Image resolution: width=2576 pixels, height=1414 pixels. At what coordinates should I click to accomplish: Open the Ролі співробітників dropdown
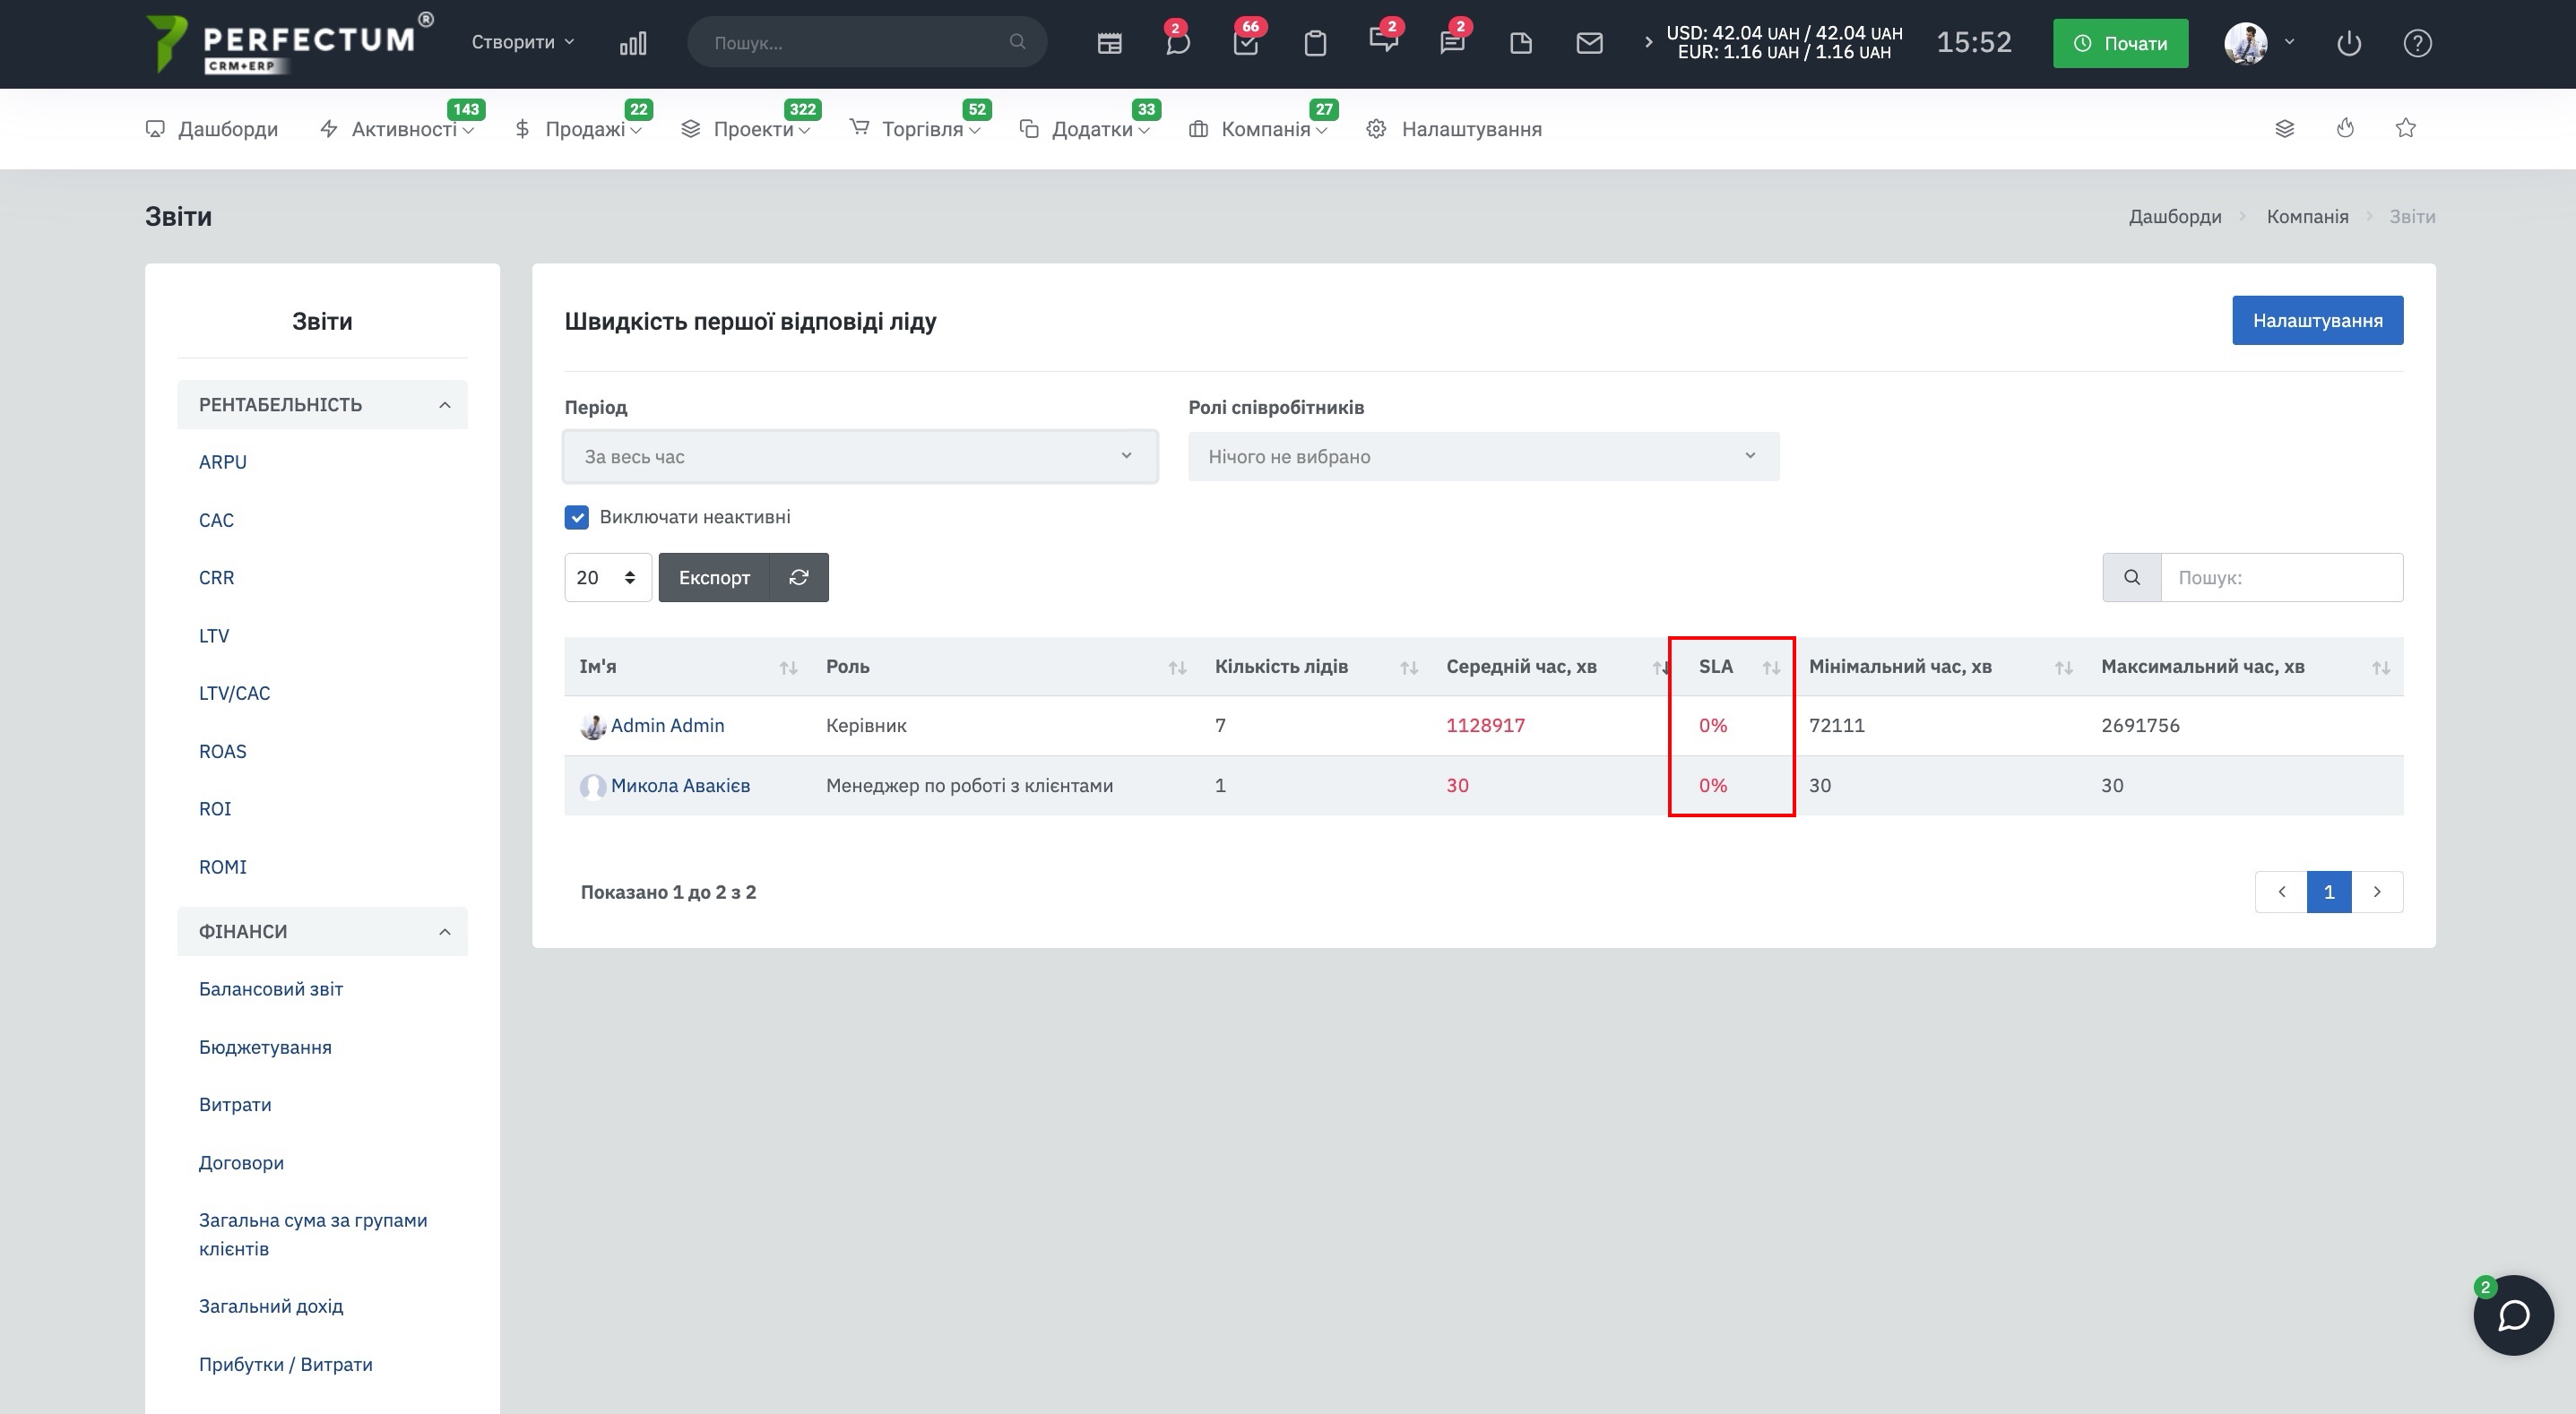click(x=1483, y=457)
